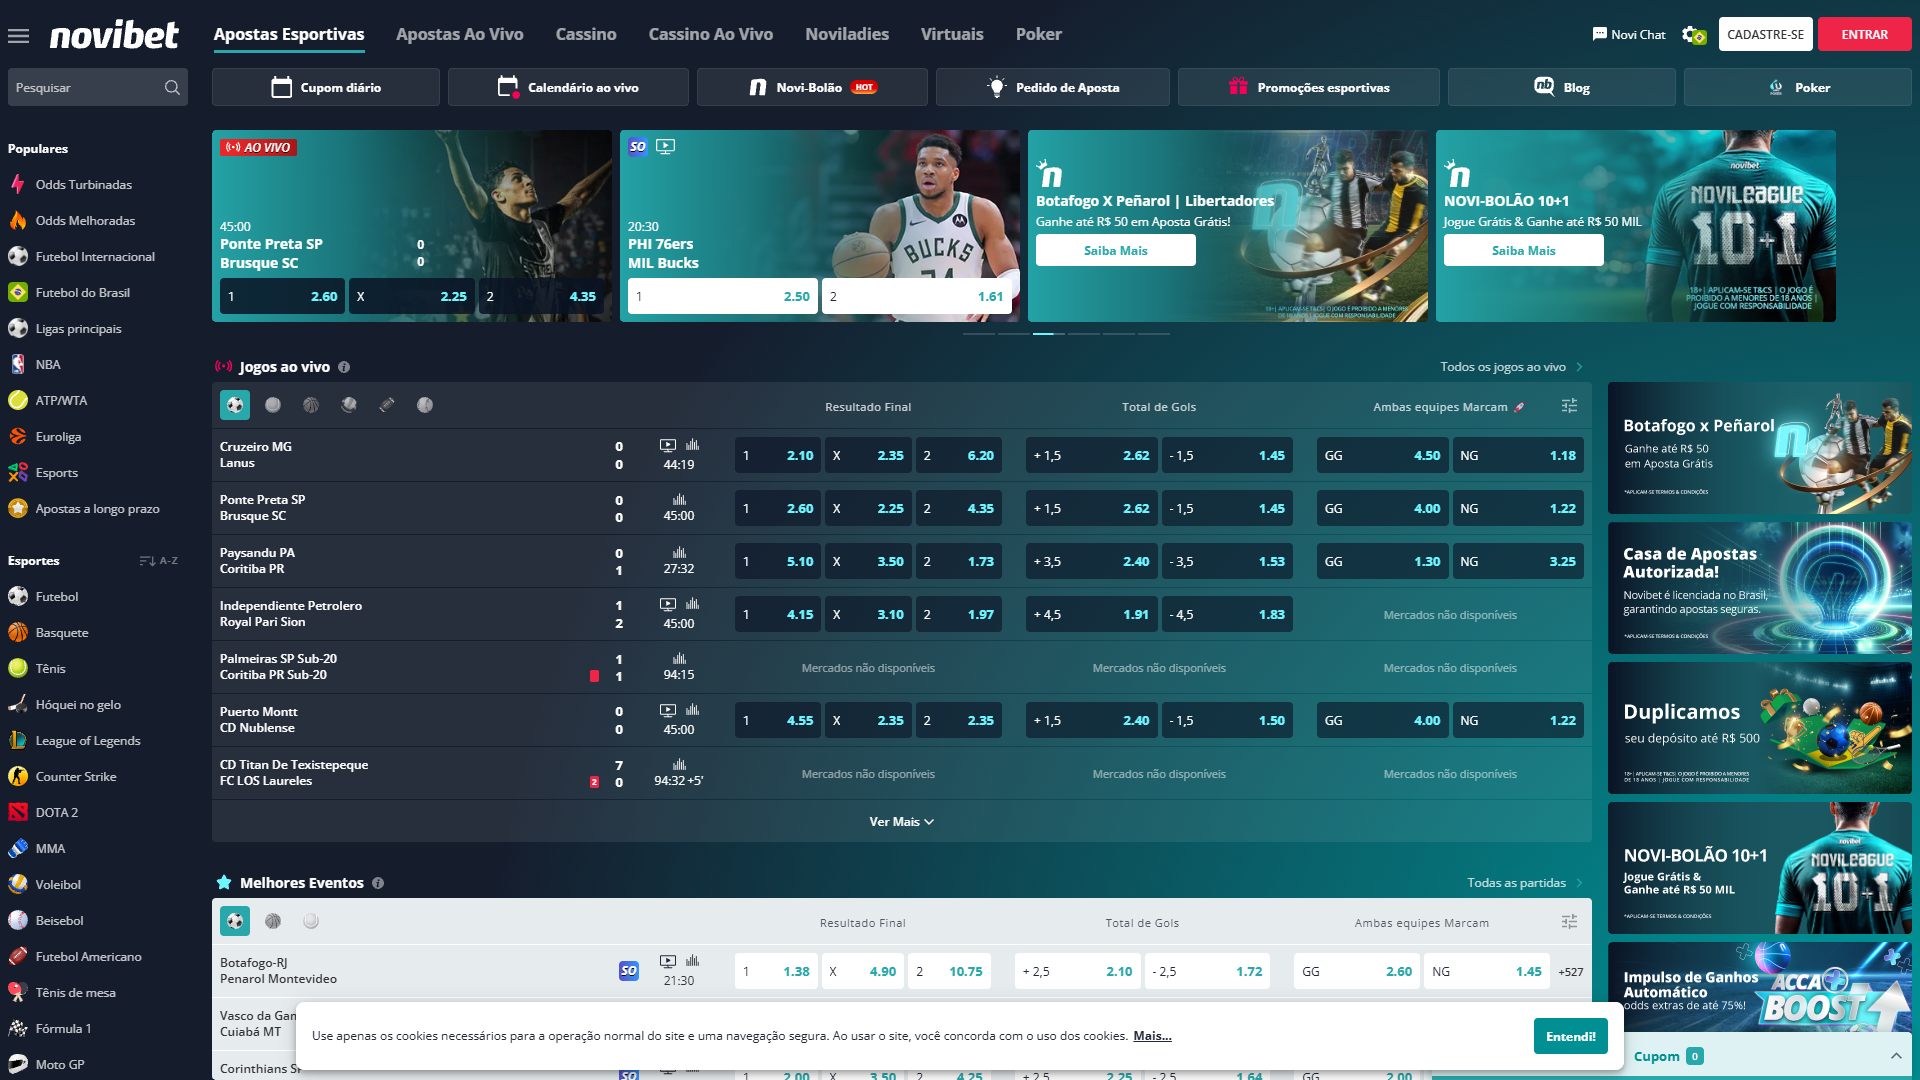This screenshot has width=1920, height=1080.
Task: Click Saiba Mais on Botafogo banner
Action: click(x=1116, y=250)
